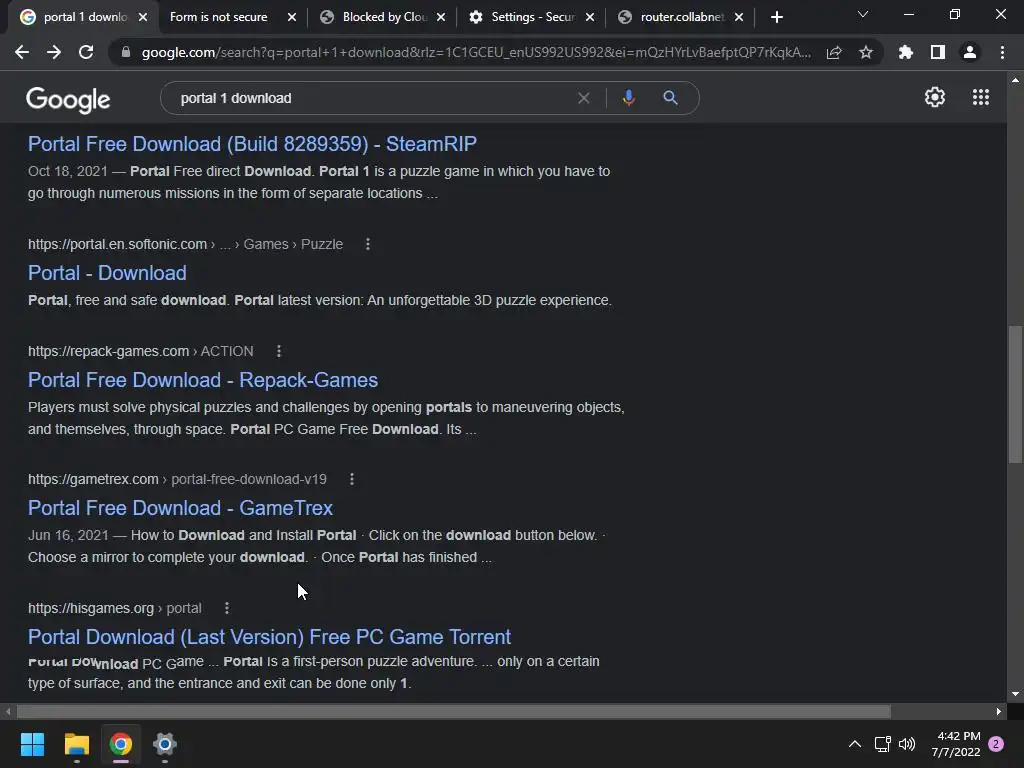Open the GameTrex Portal Free Download result
1024x768 pixels.
coord(180,508)
